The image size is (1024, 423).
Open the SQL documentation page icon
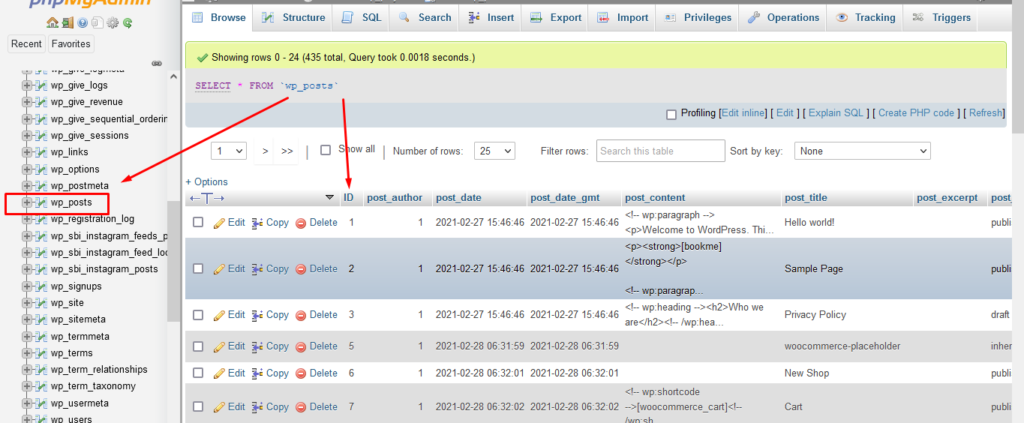pyautogui.click(x=97, y=23)
